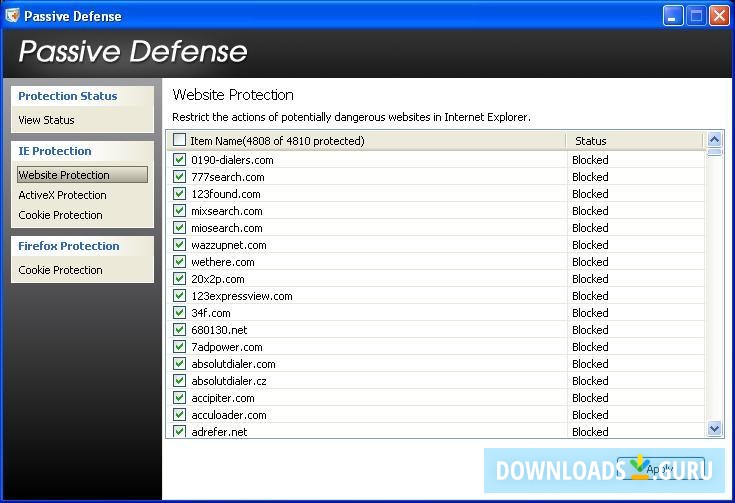
Task: Open Cookie Protection under Firefox Protection
Action: (60, 270)
